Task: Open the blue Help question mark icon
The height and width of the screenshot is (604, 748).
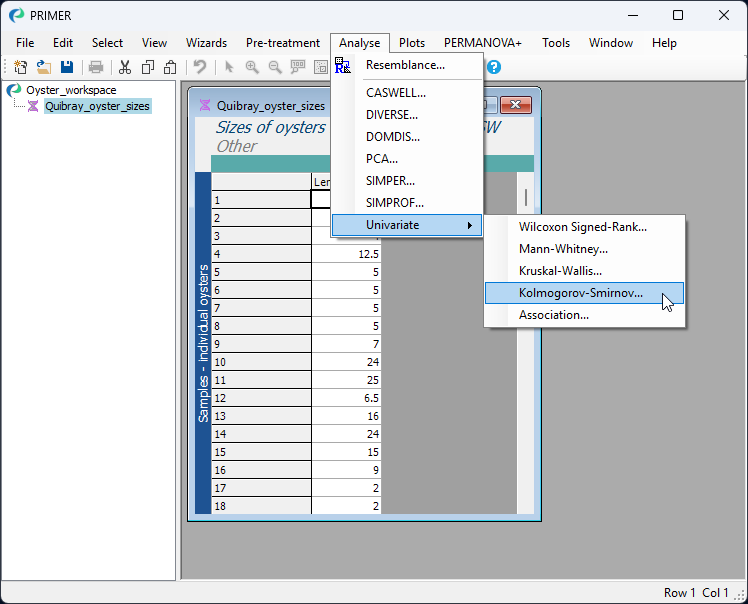Action: coord(493,67)
